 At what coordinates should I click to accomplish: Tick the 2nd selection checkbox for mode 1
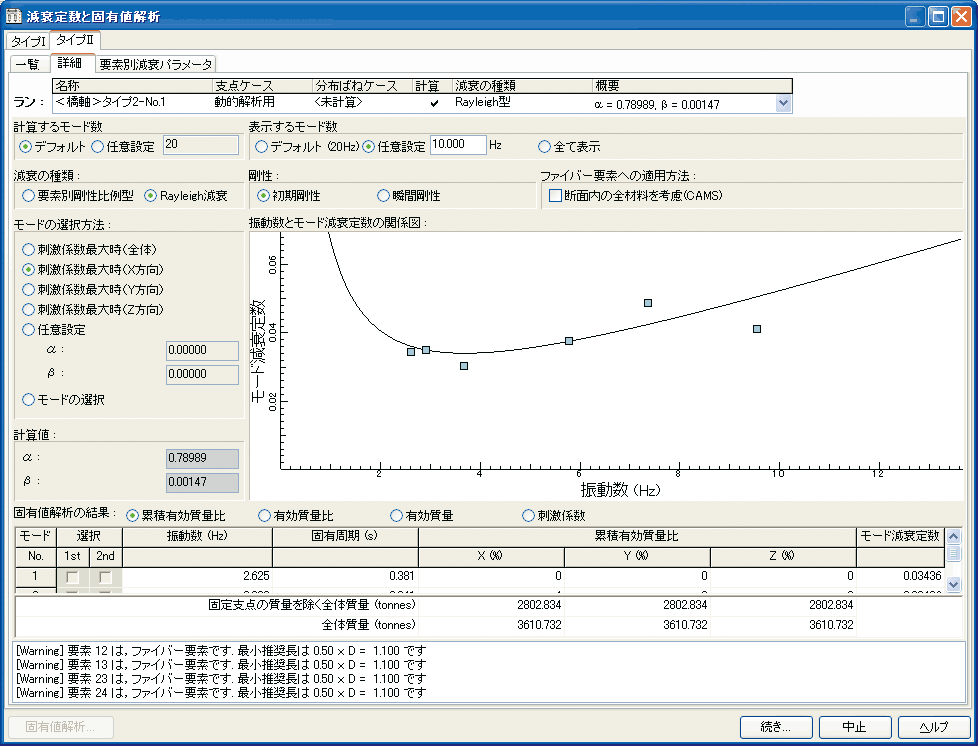(x=105, y=577)
